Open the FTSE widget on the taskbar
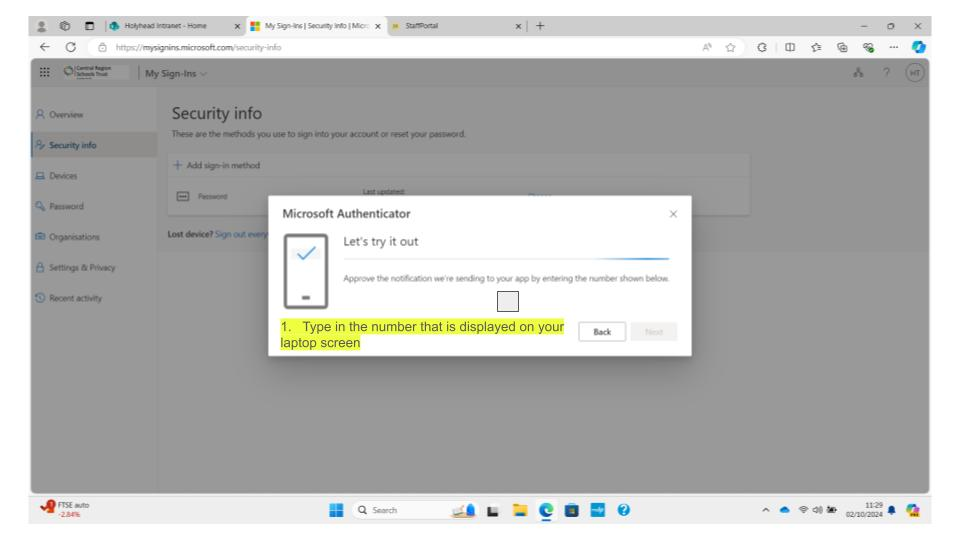Screen dimensions: 960x540 click(x=65, y=509)
